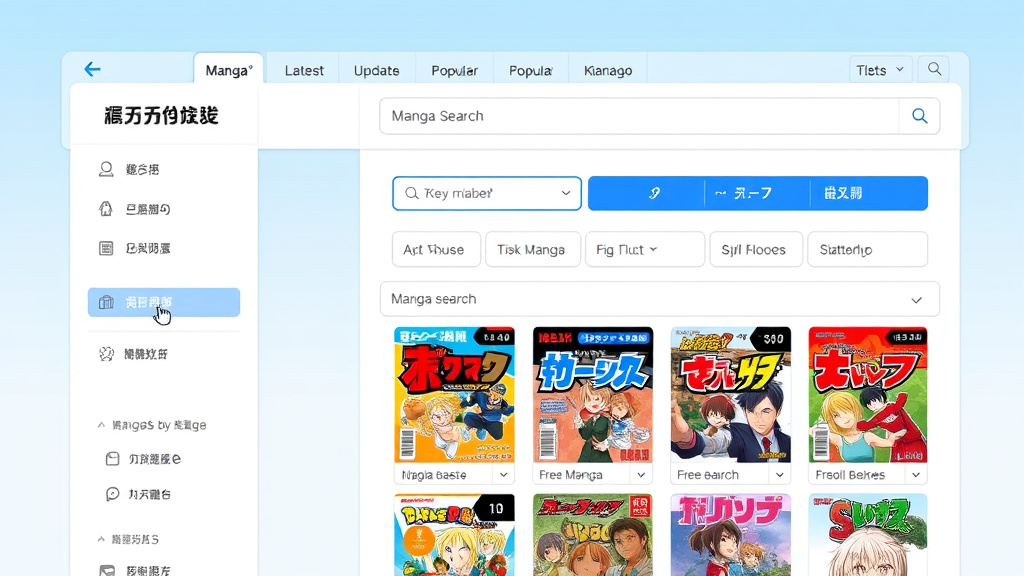Open the Tlets dropdown at top right

click(879, 69)
